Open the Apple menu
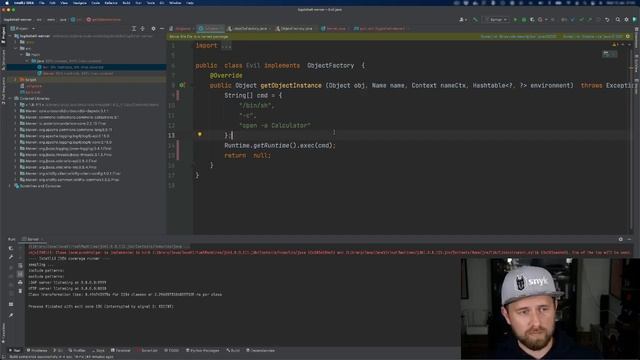The height and width of the screenshot is (360, 640). coord(7,3)
